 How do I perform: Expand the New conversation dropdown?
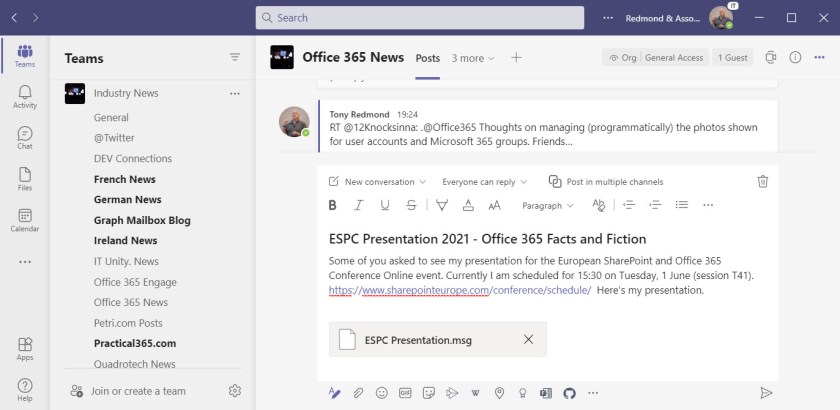(x=377, y=182)
